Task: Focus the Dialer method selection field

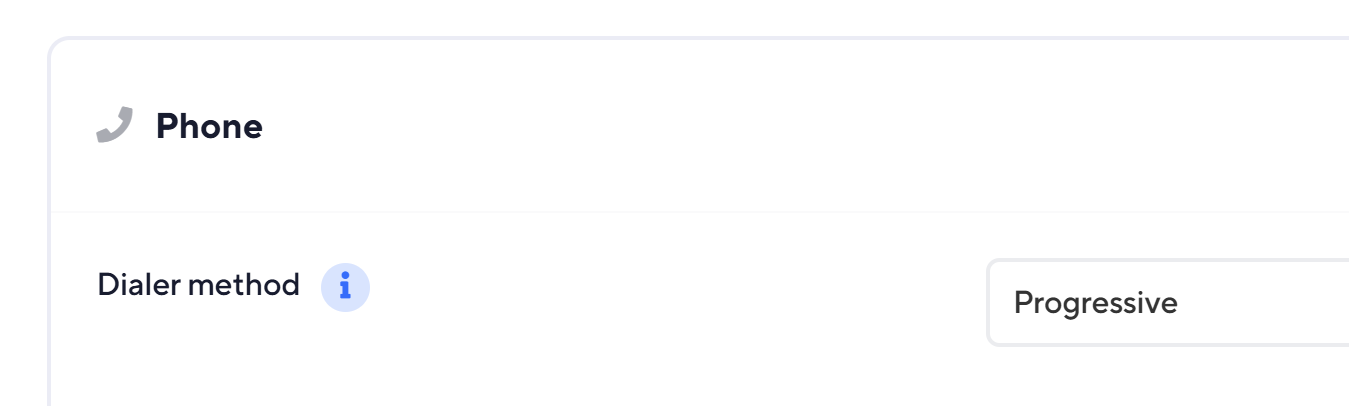Action: 1168,302
